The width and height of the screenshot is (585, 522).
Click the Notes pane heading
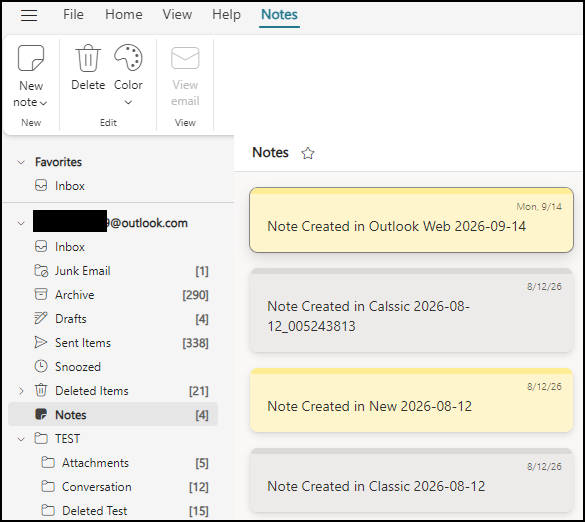270,153
